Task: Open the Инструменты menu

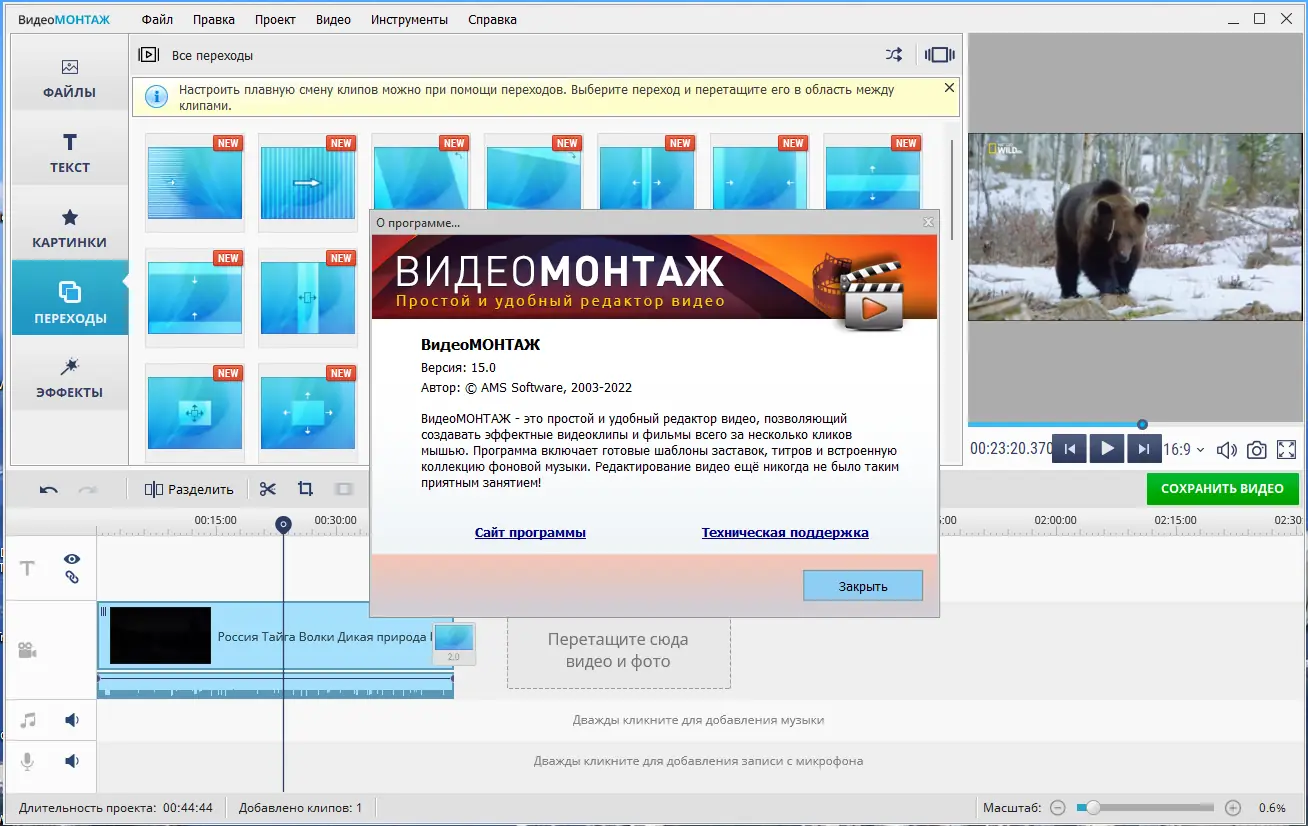Action: tap(409, 19)
